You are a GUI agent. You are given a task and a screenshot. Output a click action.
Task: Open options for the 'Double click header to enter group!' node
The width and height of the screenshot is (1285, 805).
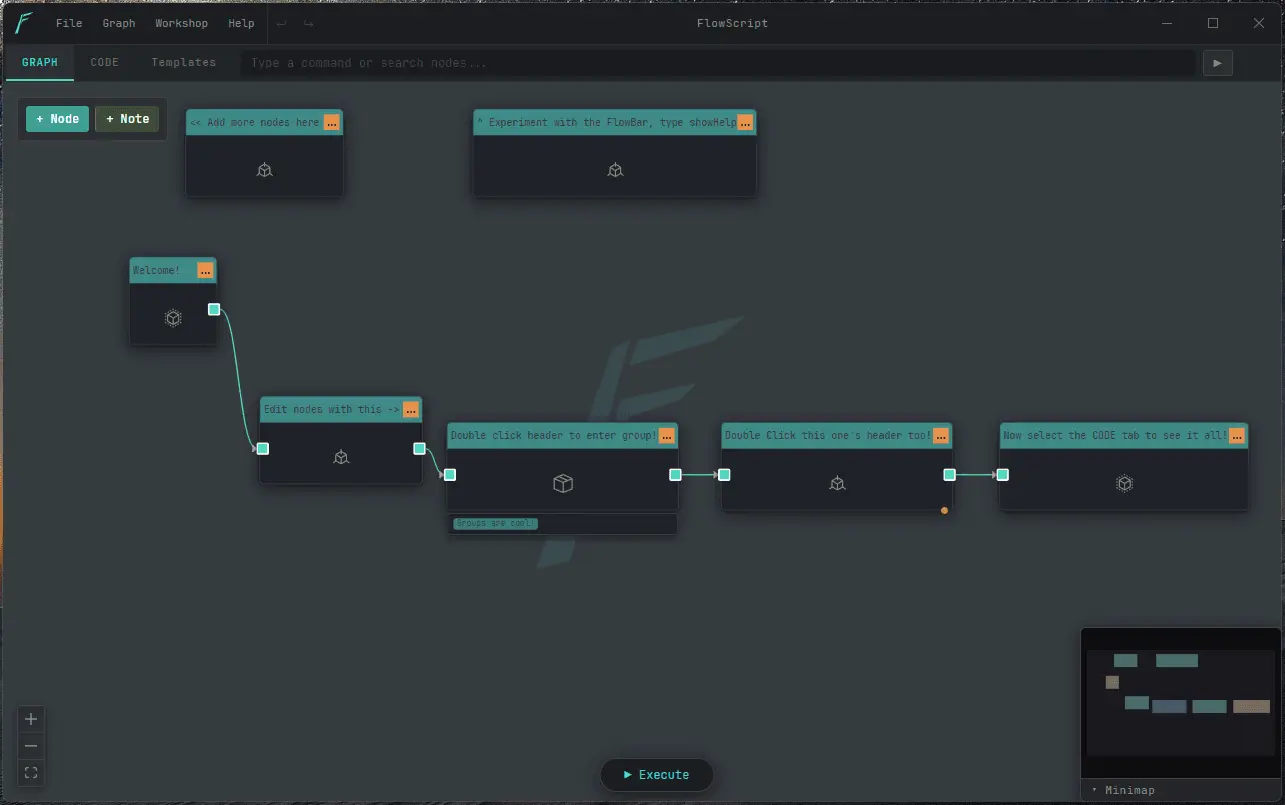pos(666,435)
